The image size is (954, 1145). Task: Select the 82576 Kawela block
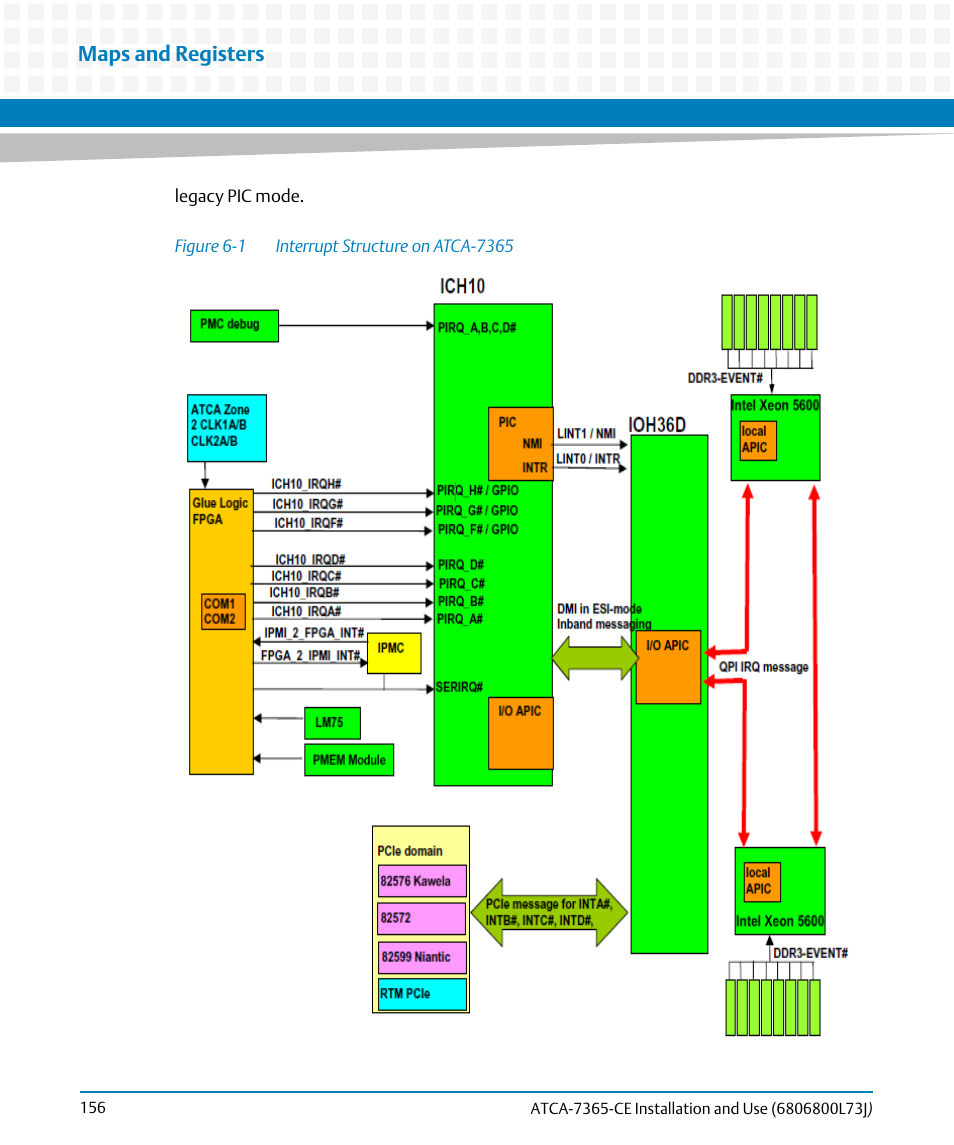point(422,881)
